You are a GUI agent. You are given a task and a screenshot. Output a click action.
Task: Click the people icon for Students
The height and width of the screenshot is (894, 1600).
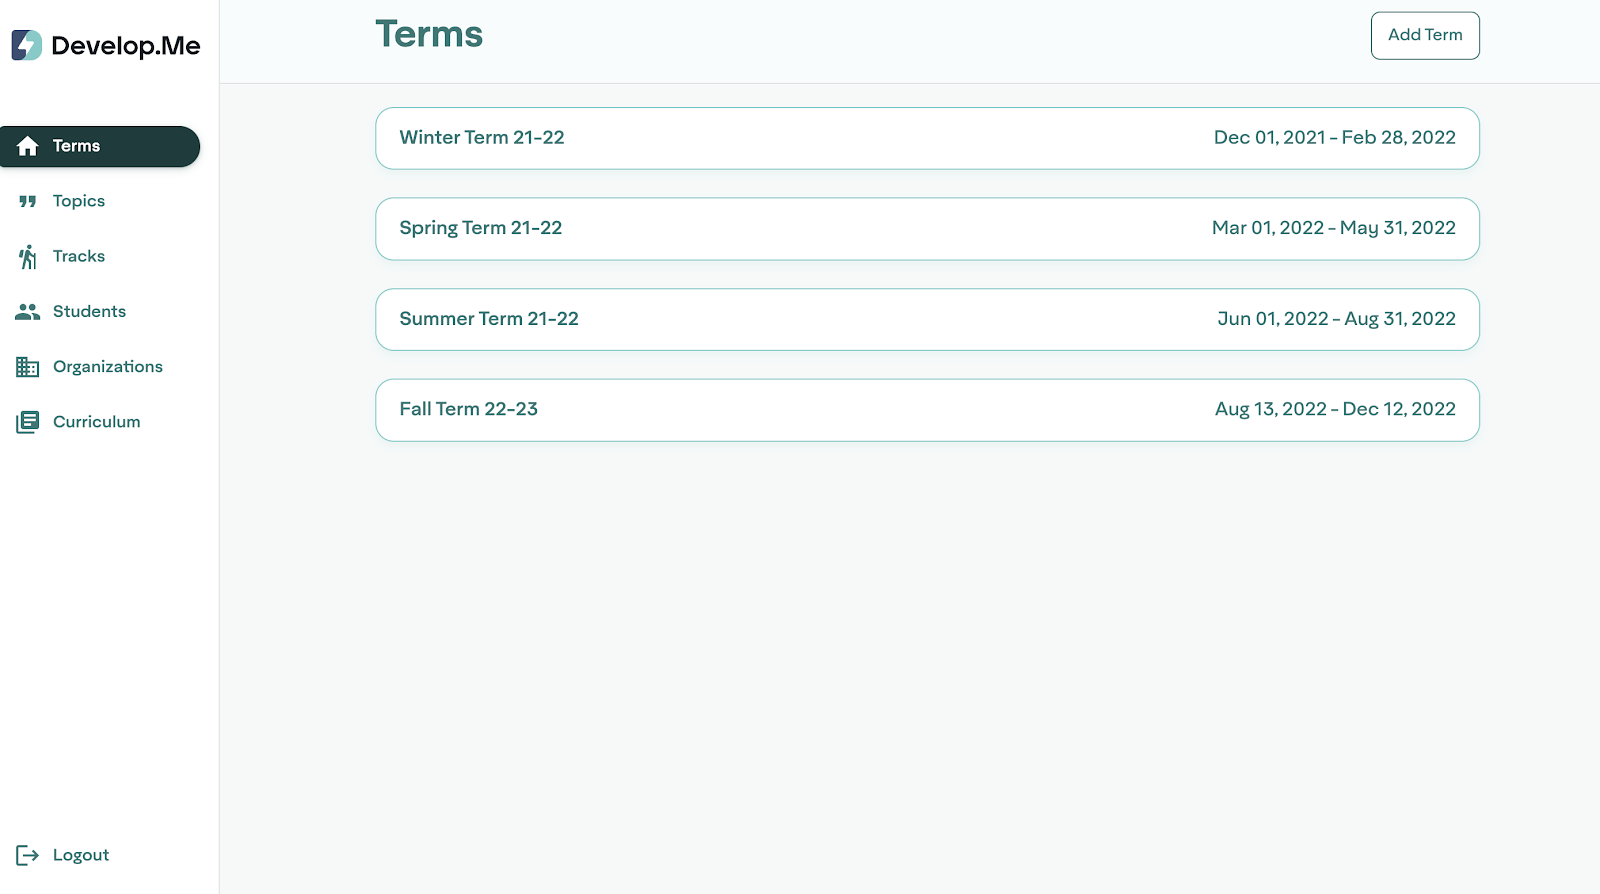[28, 312]
